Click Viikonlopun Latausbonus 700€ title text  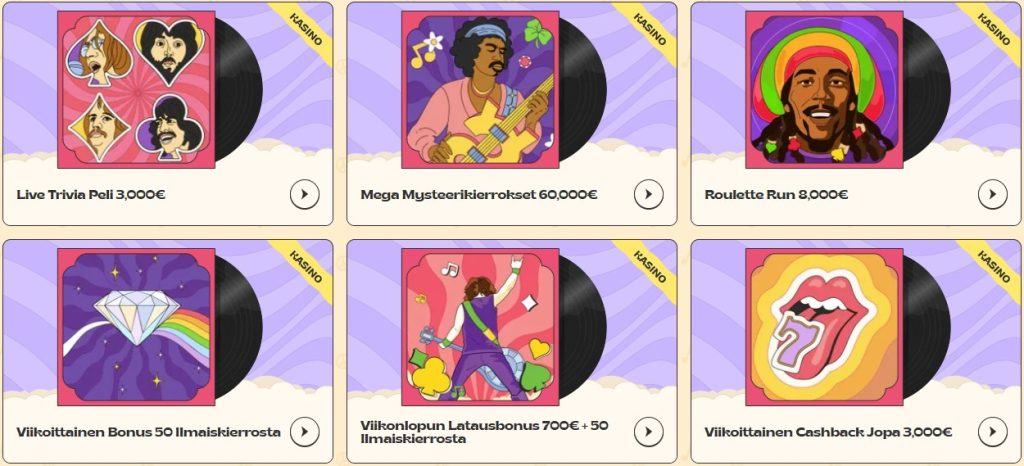point(485,432)
